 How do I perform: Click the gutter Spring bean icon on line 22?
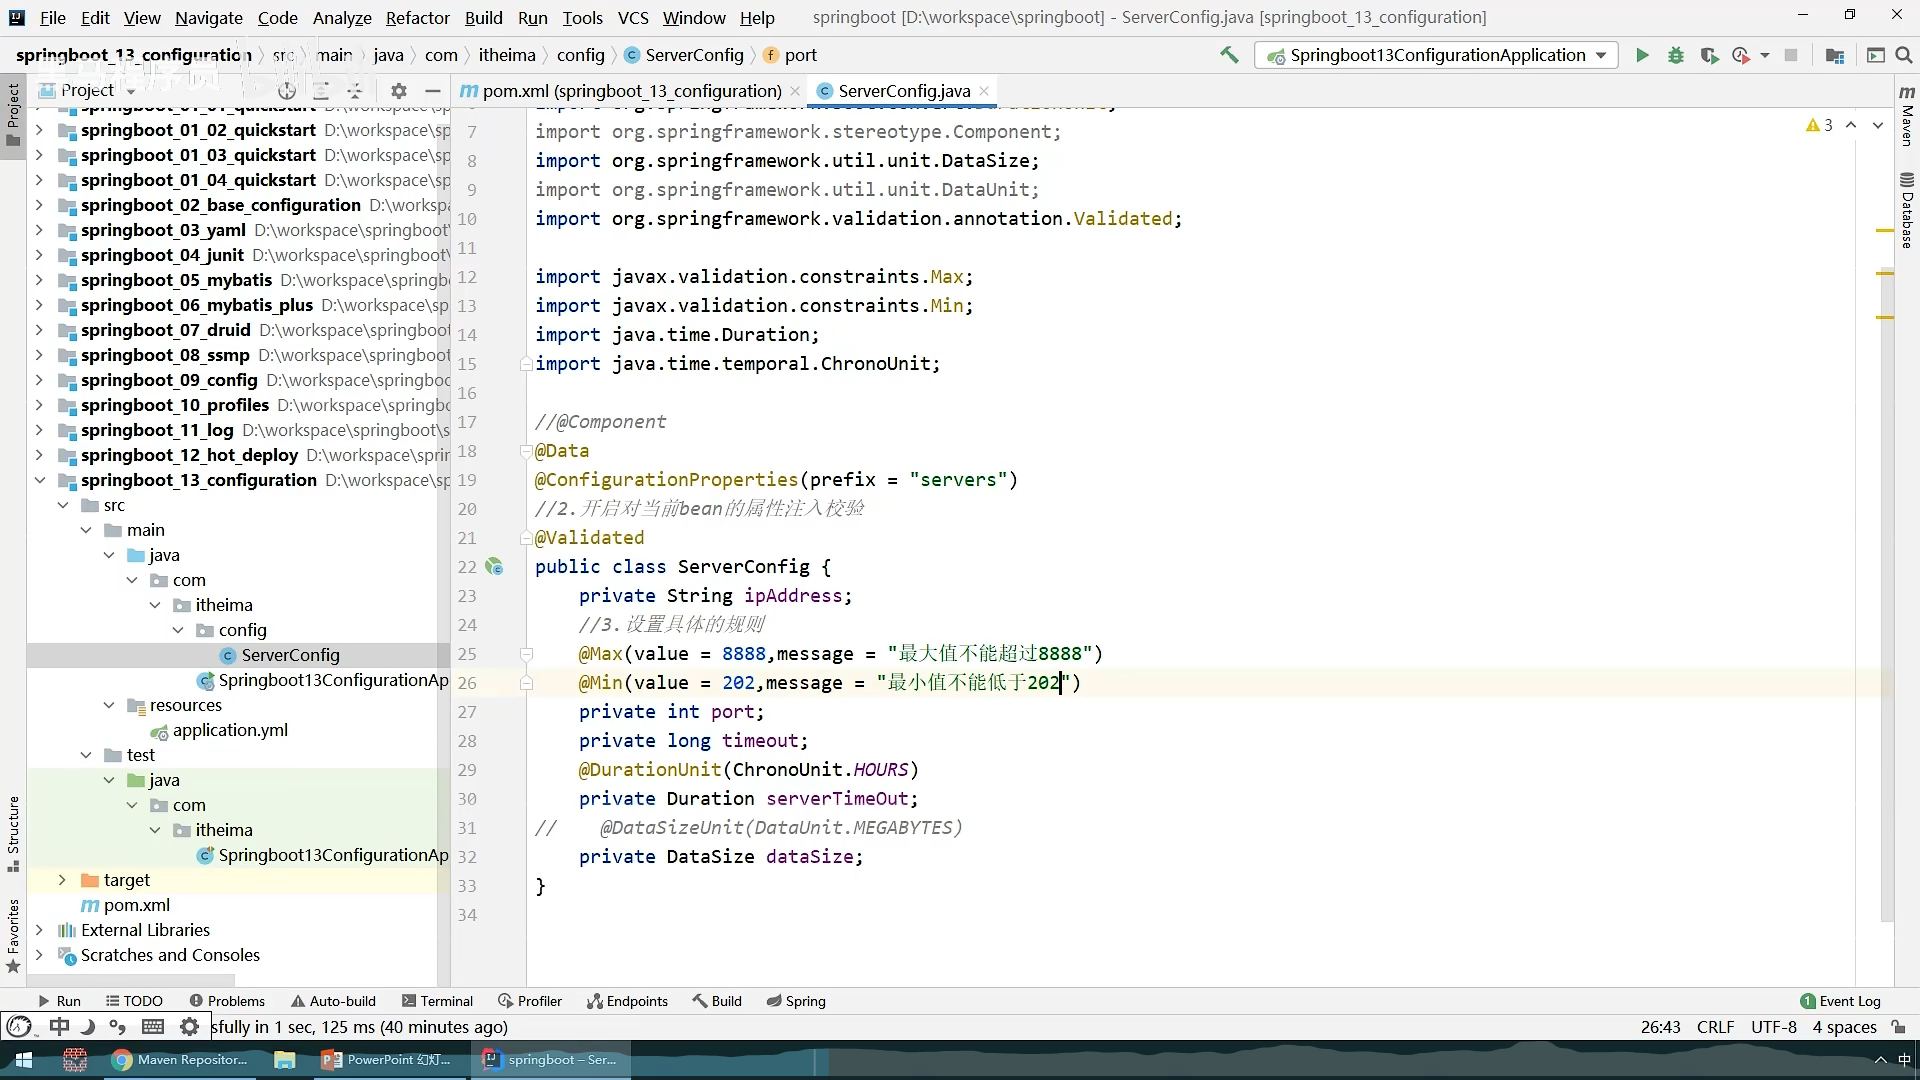(494, 567)
